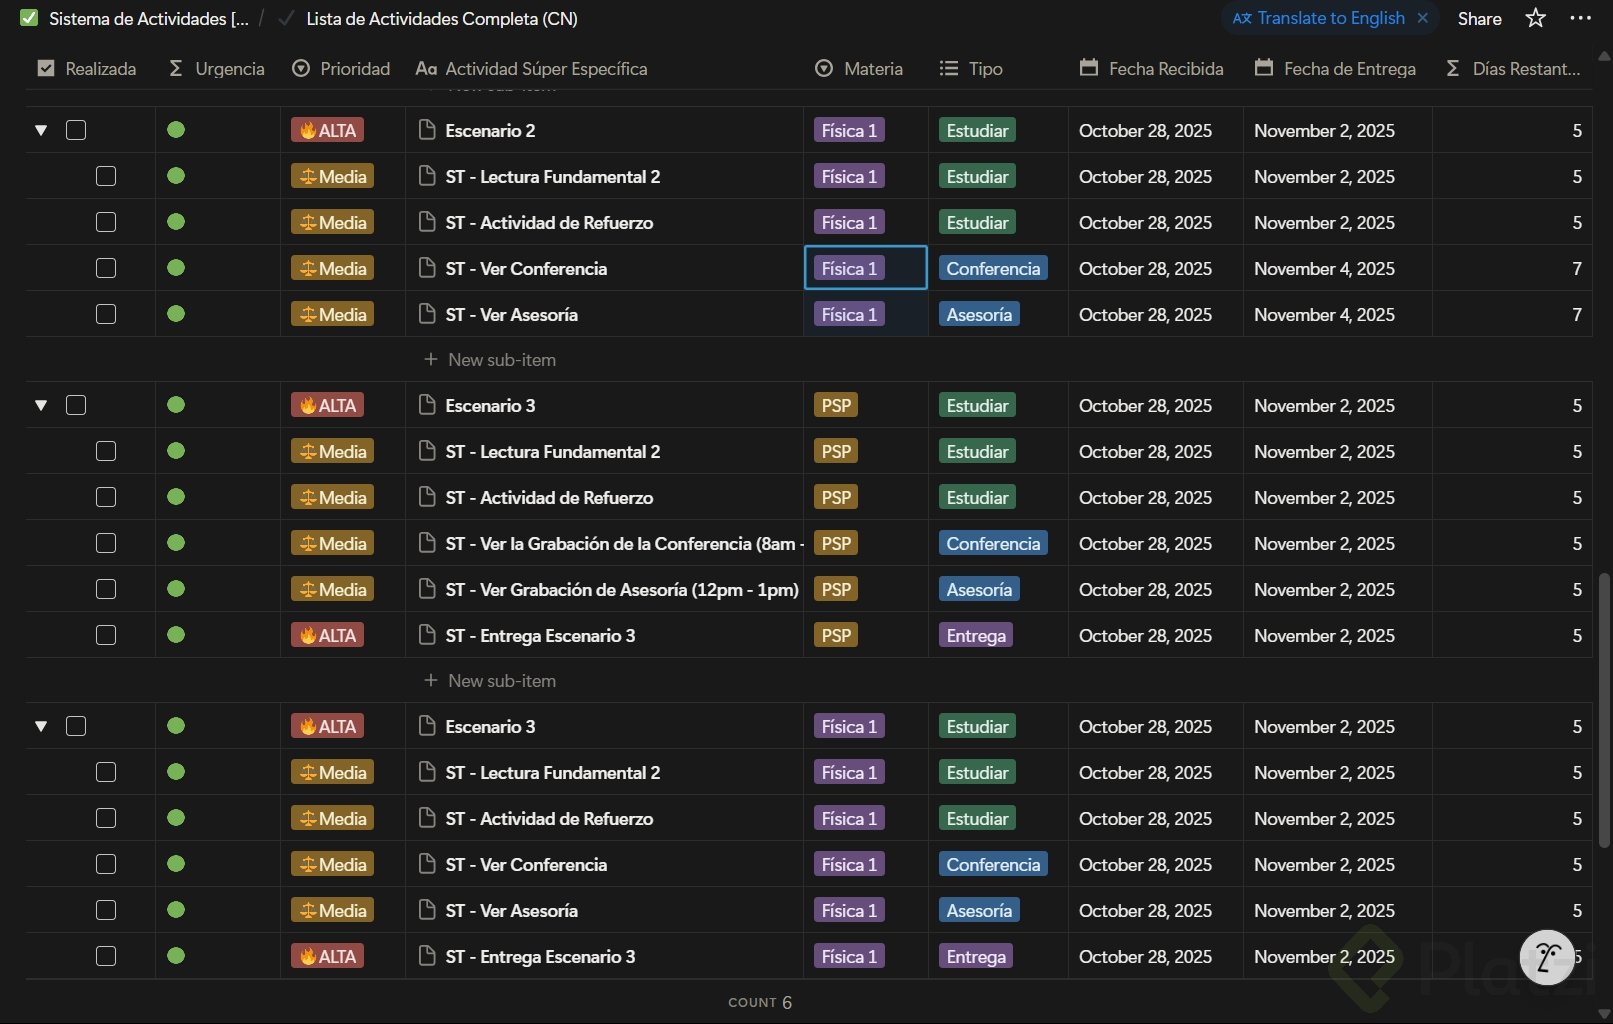This screenshot has height=1024, width=1613.
Task: Click the floating assistant face icon
Action: (x=1547, y=957)
